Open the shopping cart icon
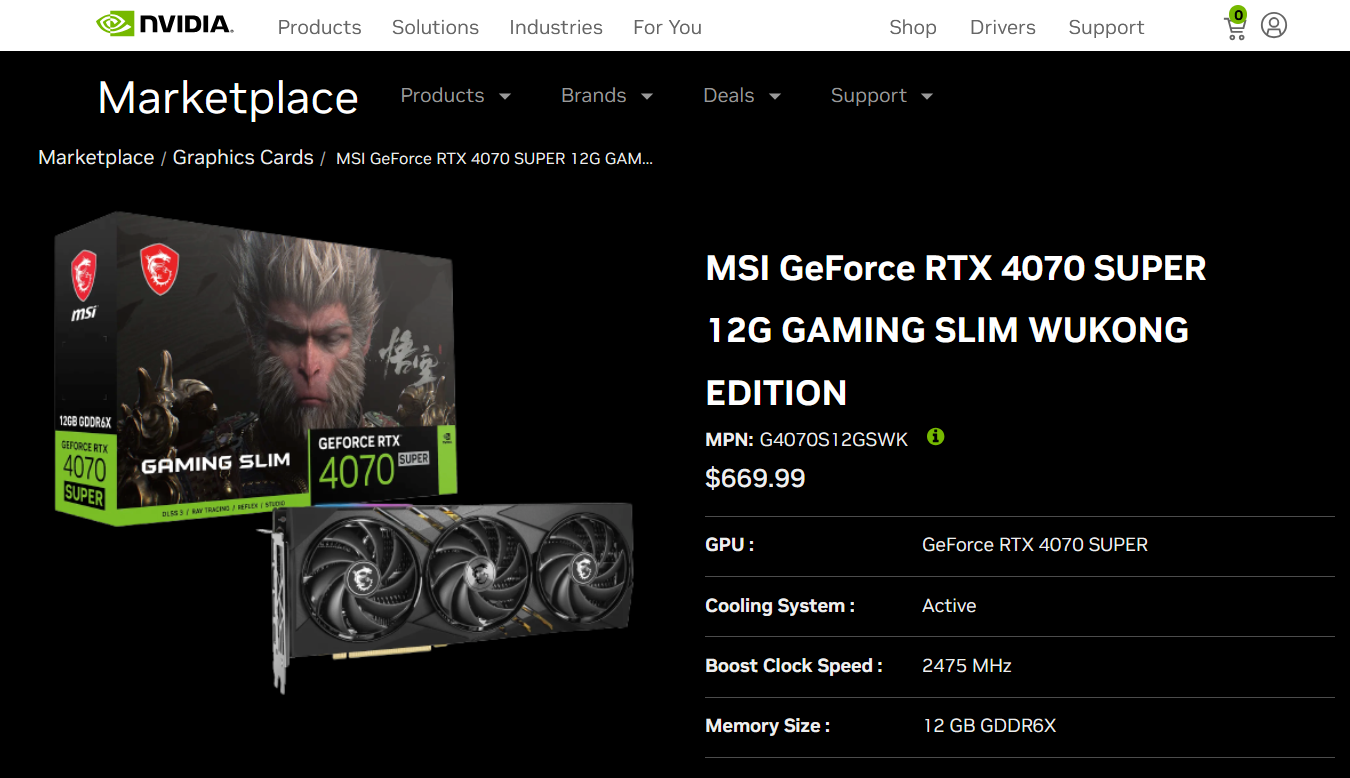The height and width of the screenshot is (778, 1350). [1235, 28]
